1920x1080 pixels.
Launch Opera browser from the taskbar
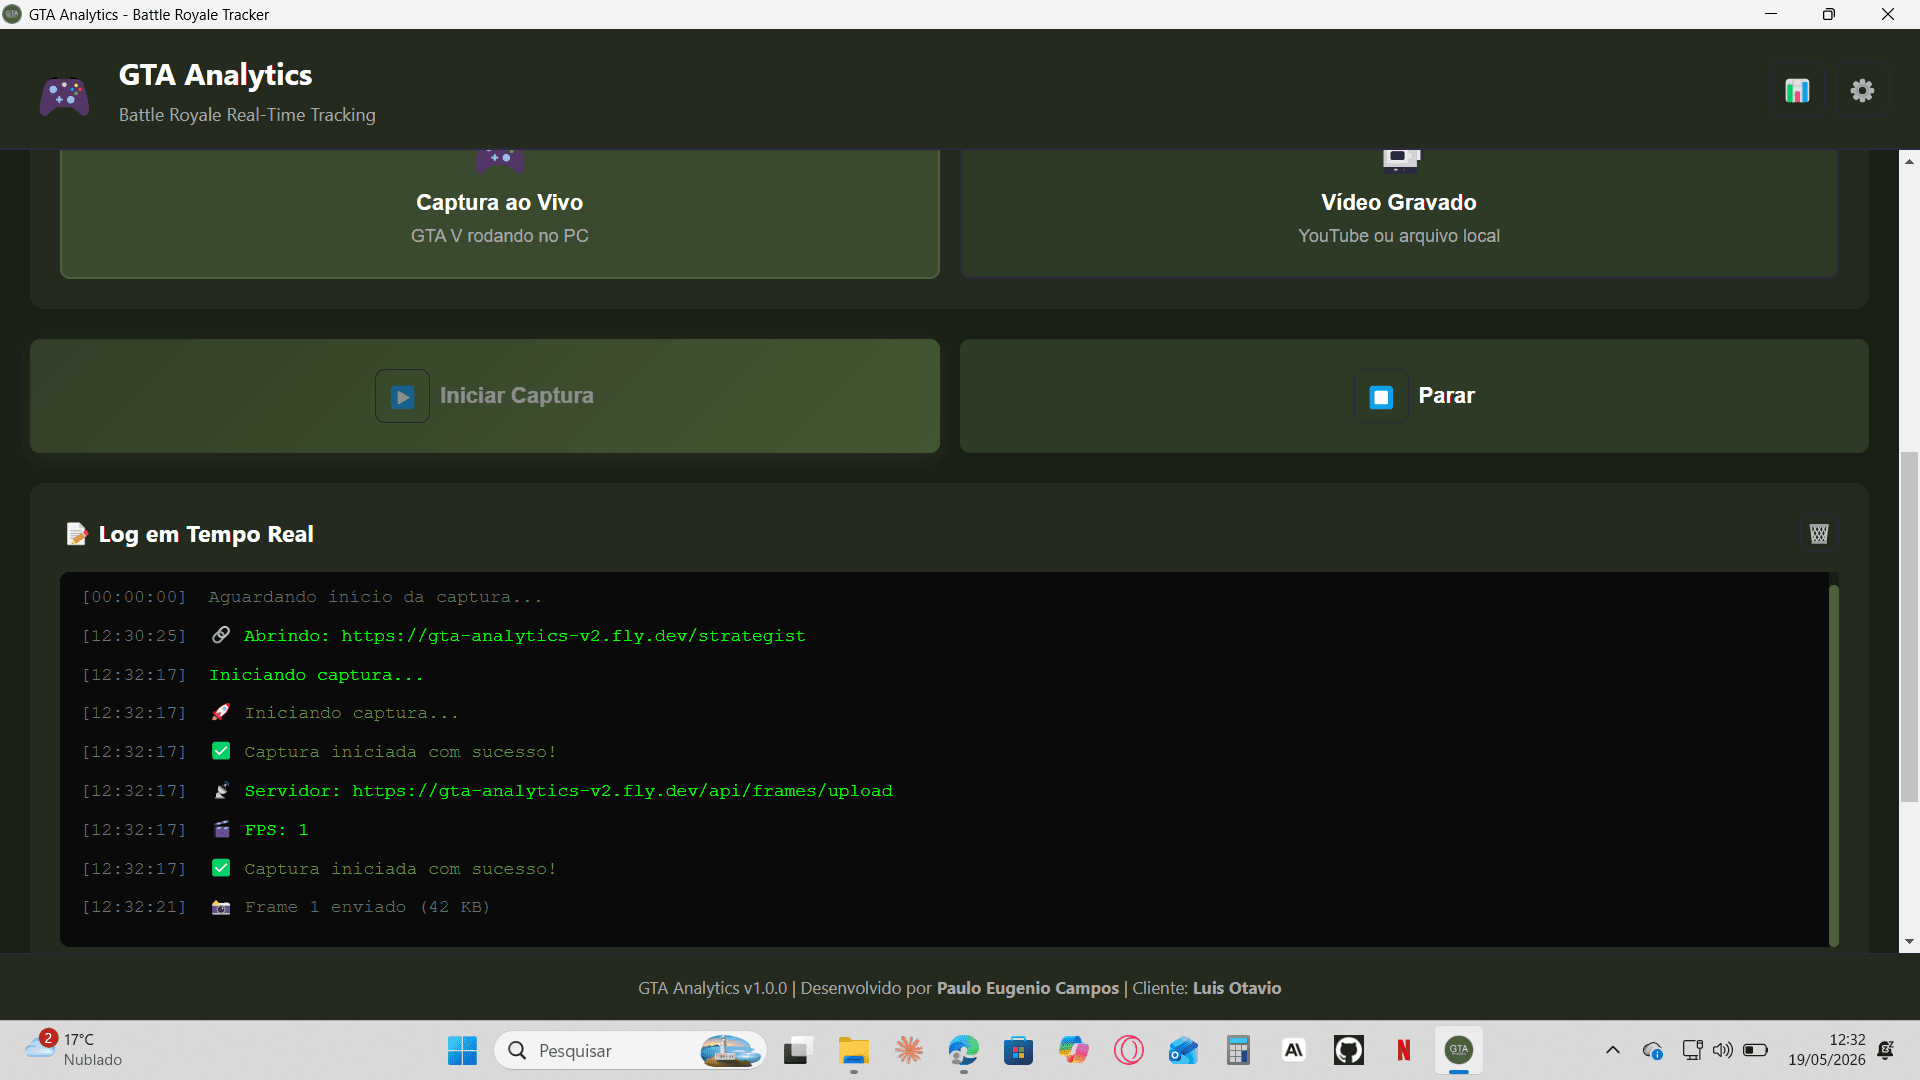click(1129, 1050)
